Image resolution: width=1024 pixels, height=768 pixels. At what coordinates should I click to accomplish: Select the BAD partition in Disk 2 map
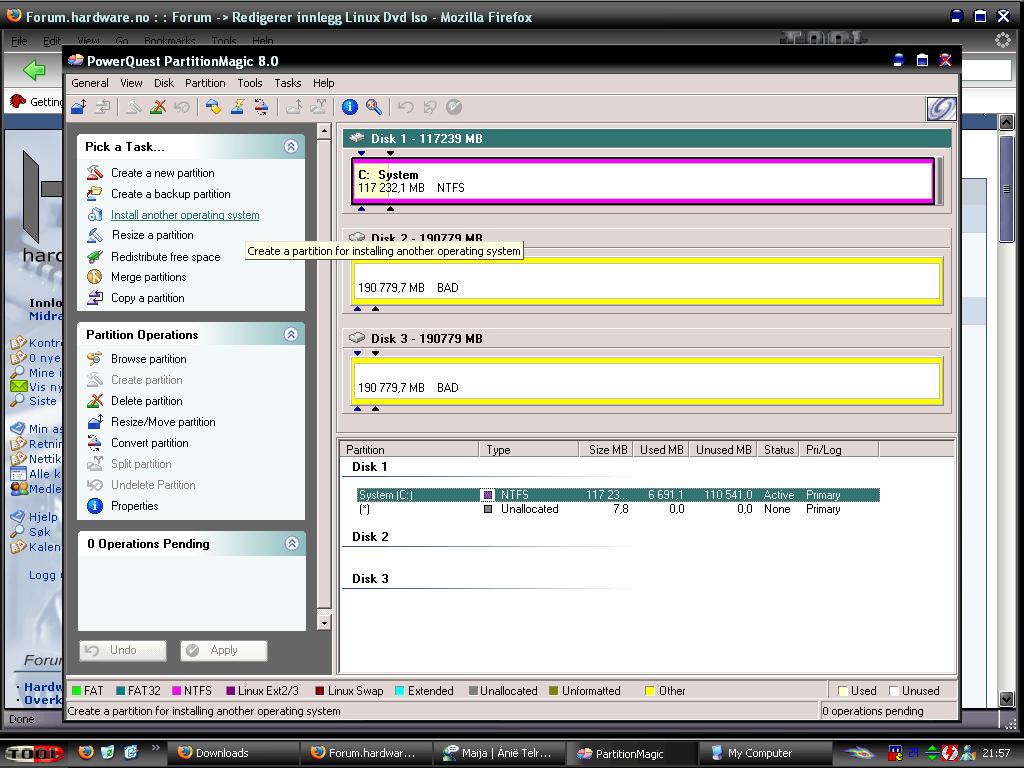pyautogui.click(x=647, y=281)
